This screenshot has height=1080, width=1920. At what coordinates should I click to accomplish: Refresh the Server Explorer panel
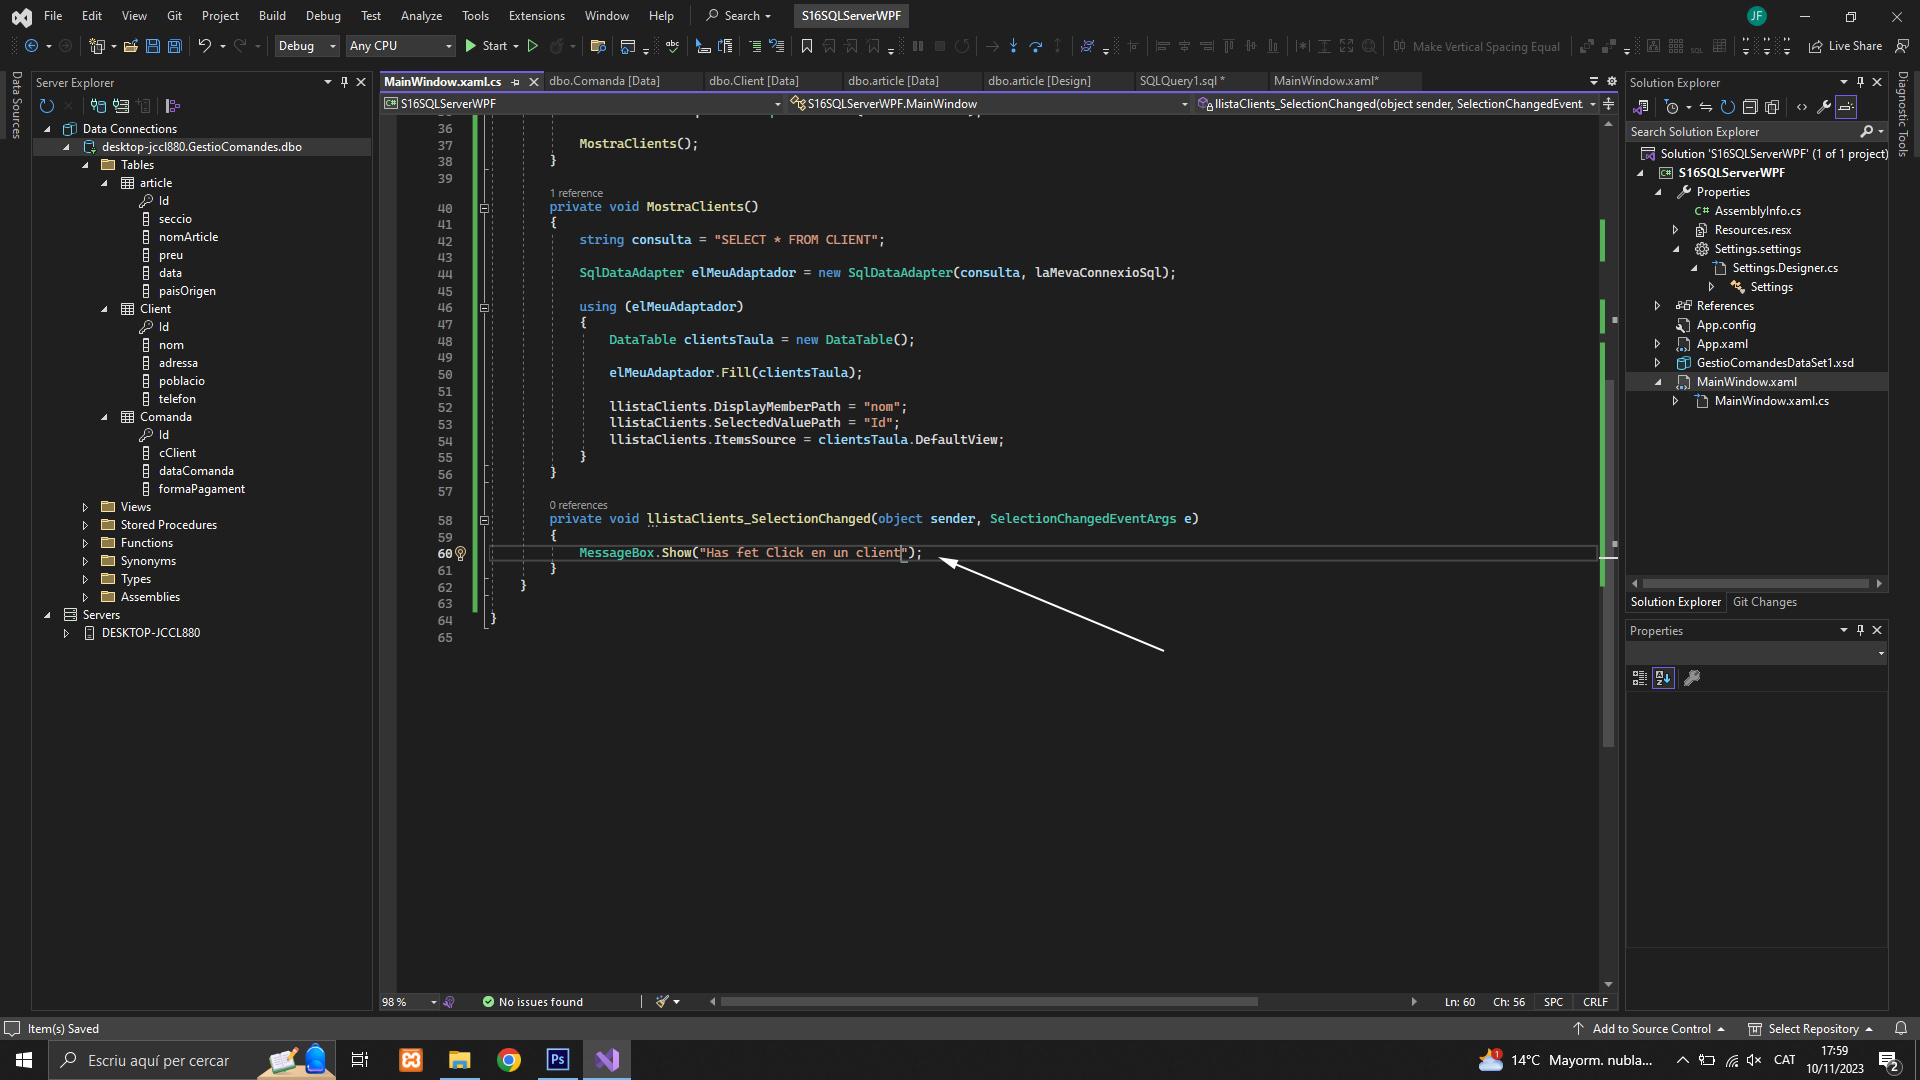[46, 106]
